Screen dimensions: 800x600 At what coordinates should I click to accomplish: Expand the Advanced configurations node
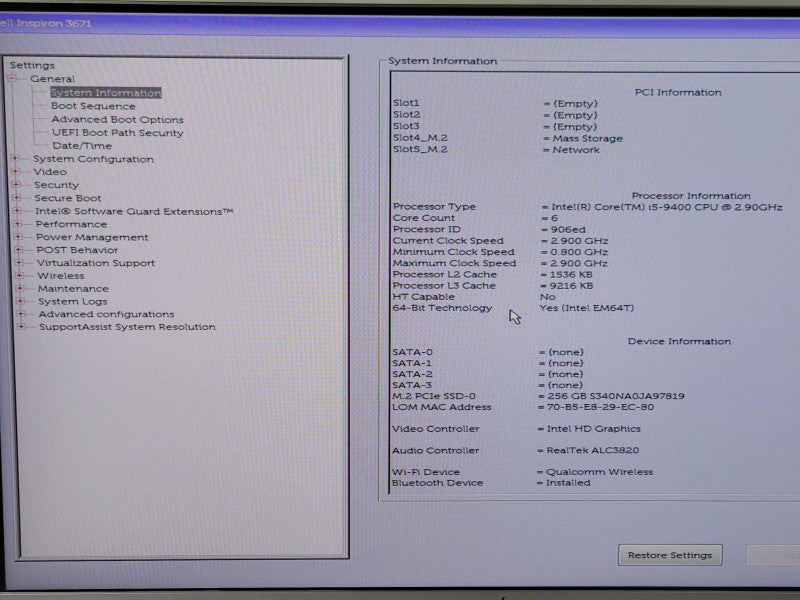[x=21, y=314]
